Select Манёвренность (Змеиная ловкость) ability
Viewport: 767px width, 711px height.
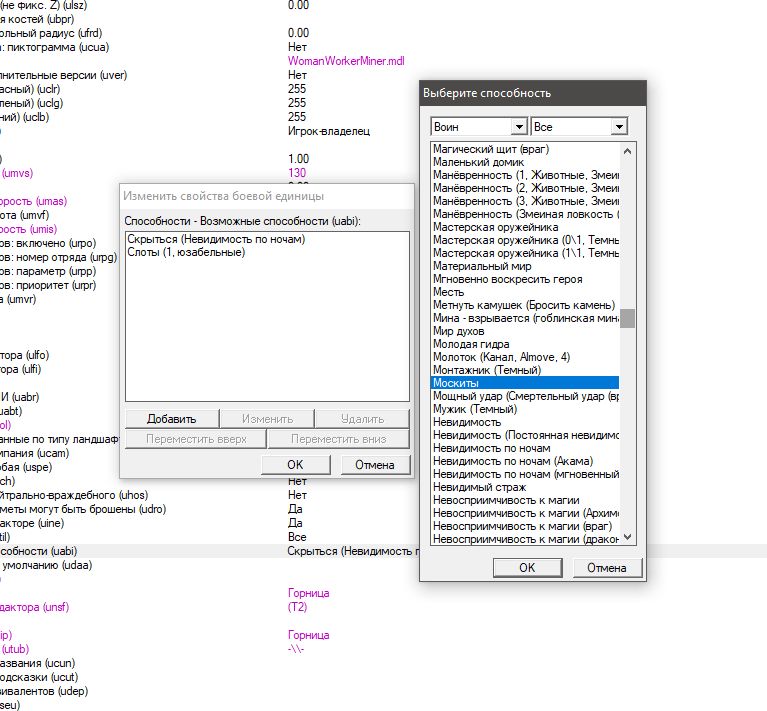coord(526,214)
